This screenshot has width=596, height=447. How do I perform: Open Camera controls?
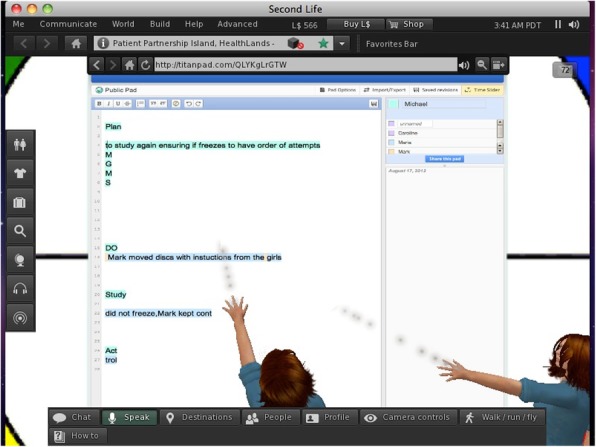point(408,417)
